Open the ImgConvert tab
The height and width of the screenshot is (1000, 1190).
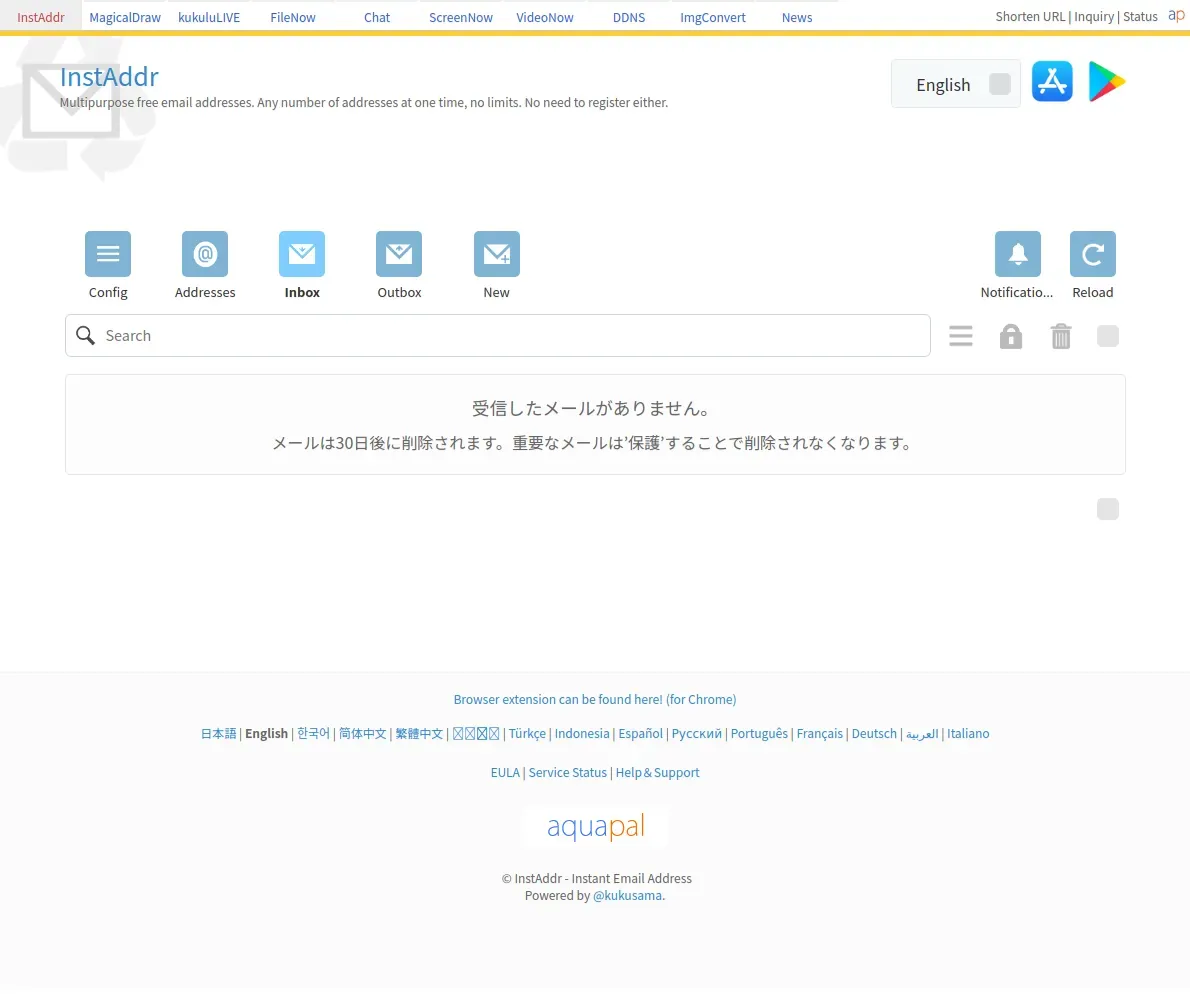click(x=713, y=17)
